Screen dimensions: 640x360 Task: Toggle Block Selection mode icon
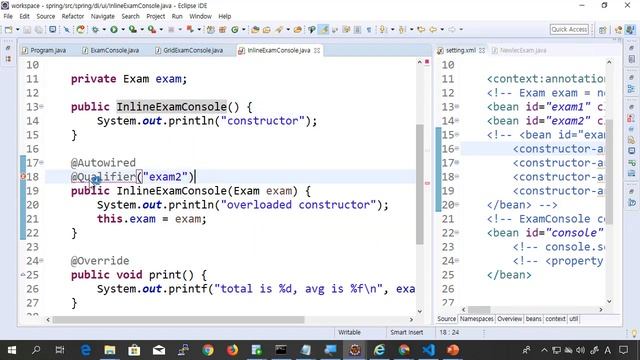point(357,29)
